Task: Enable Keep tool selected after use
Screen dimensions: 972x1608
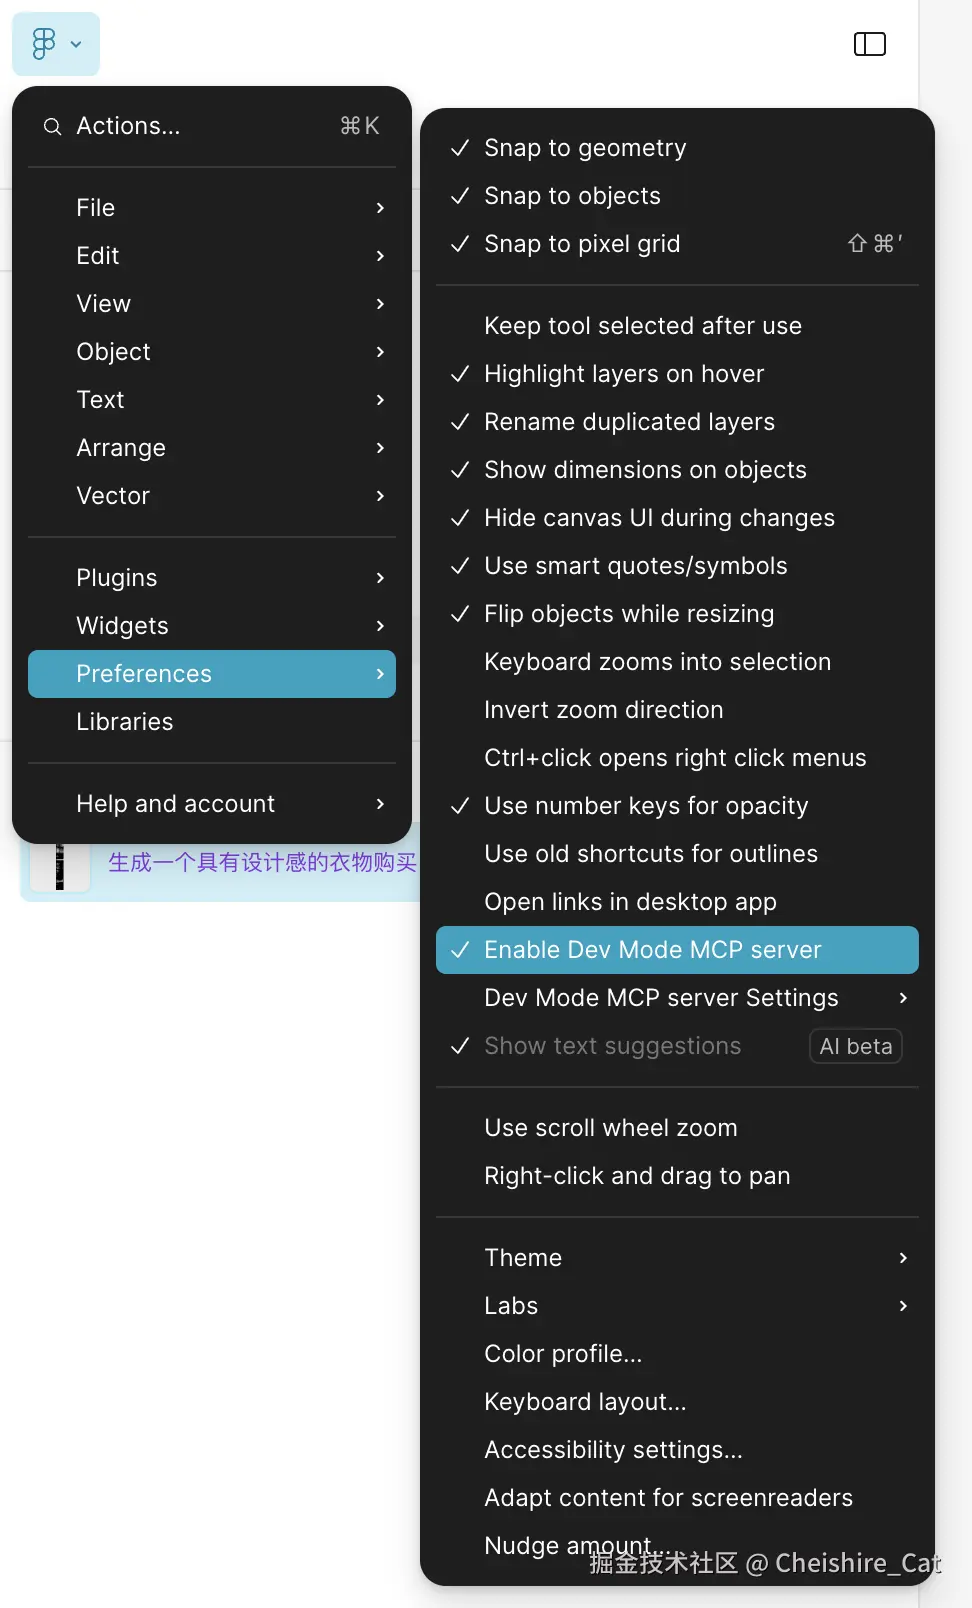Action: point(642,326)
